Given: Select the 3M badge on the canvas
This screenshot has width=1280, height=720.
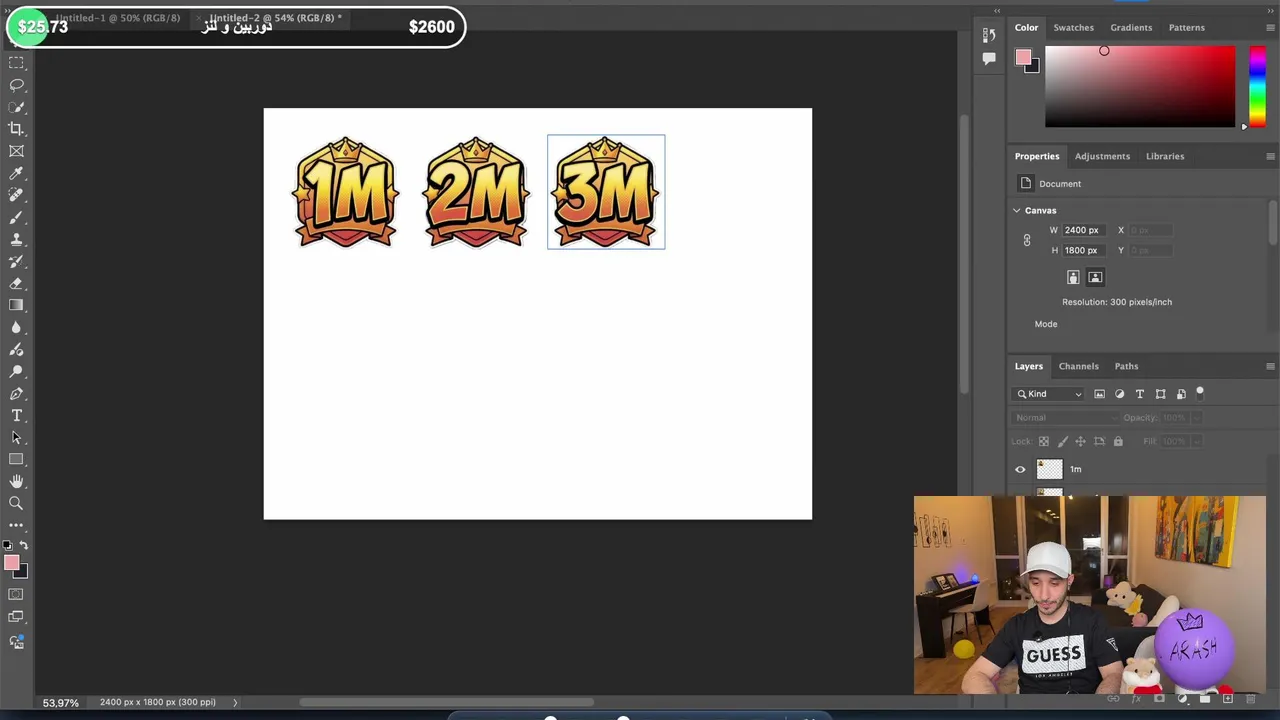Looking at the screenshot, I should (606, 192).
